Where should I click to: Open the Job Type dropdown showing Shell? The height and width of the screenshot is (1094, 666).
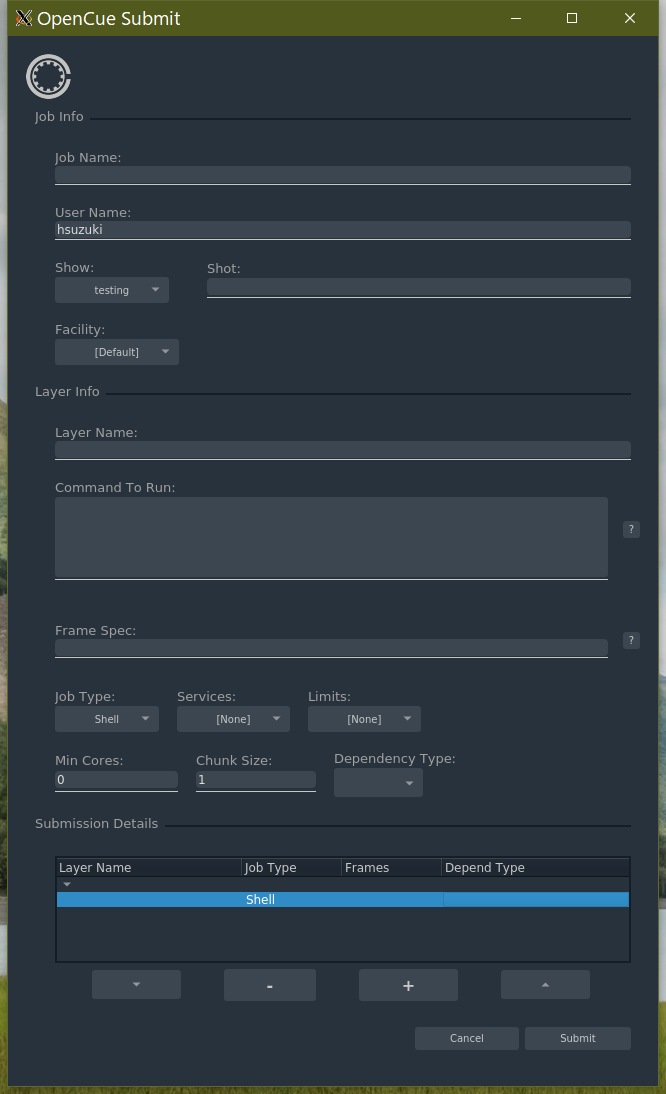click(107, 719)
